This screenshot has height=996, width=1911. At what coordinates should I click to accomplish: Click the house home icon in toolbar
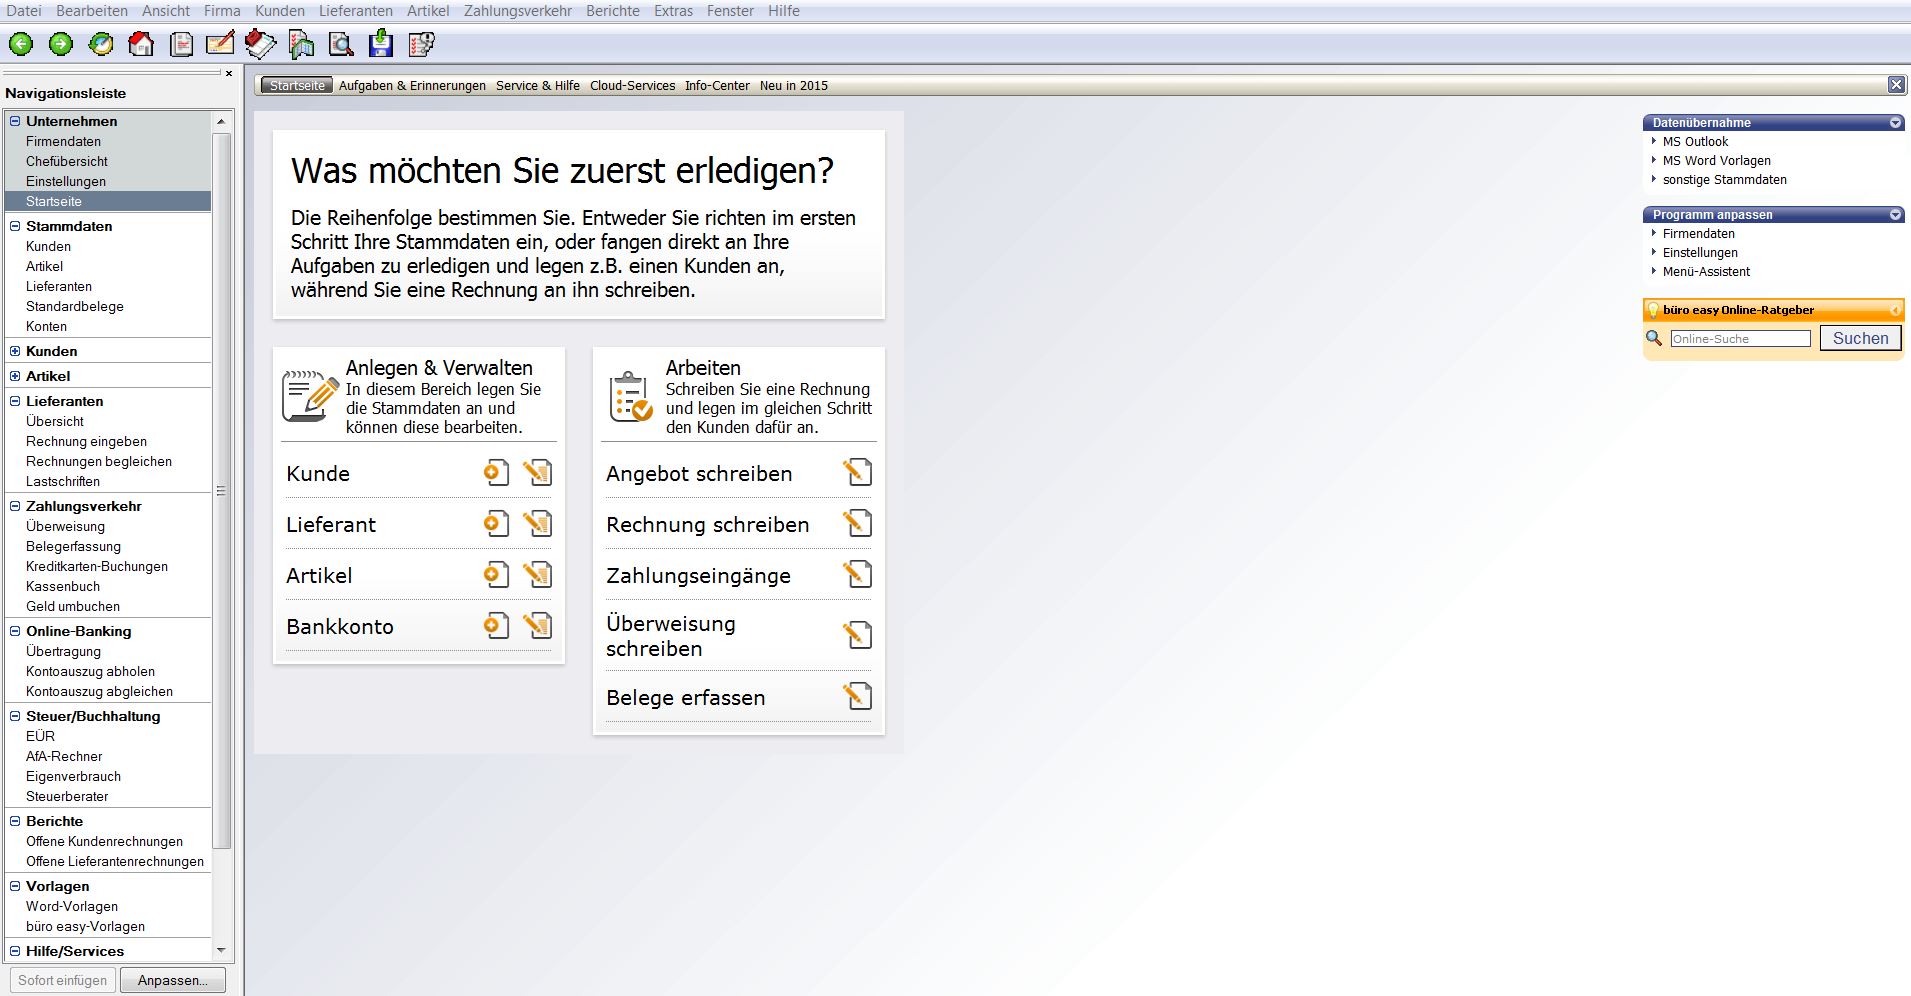(x=141, y=44)
